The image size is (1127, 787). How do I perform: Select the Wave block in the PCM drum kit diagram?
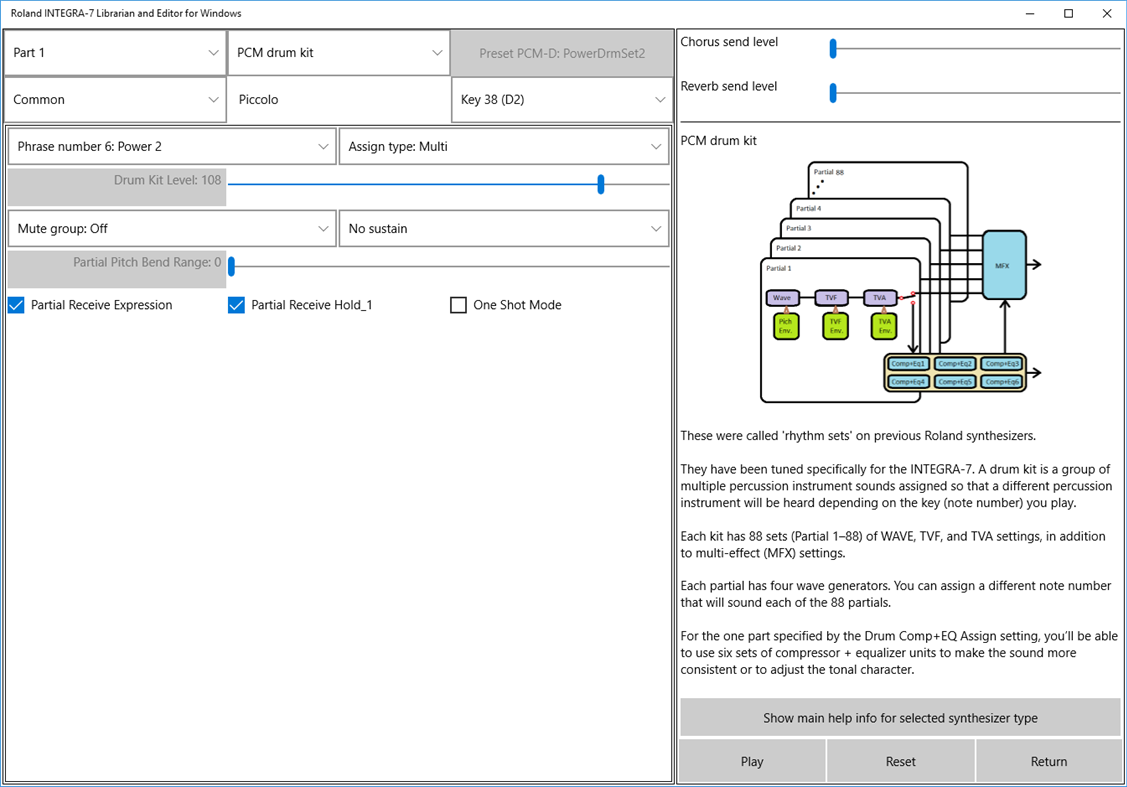pyautogui.click(x=782, y=298)
